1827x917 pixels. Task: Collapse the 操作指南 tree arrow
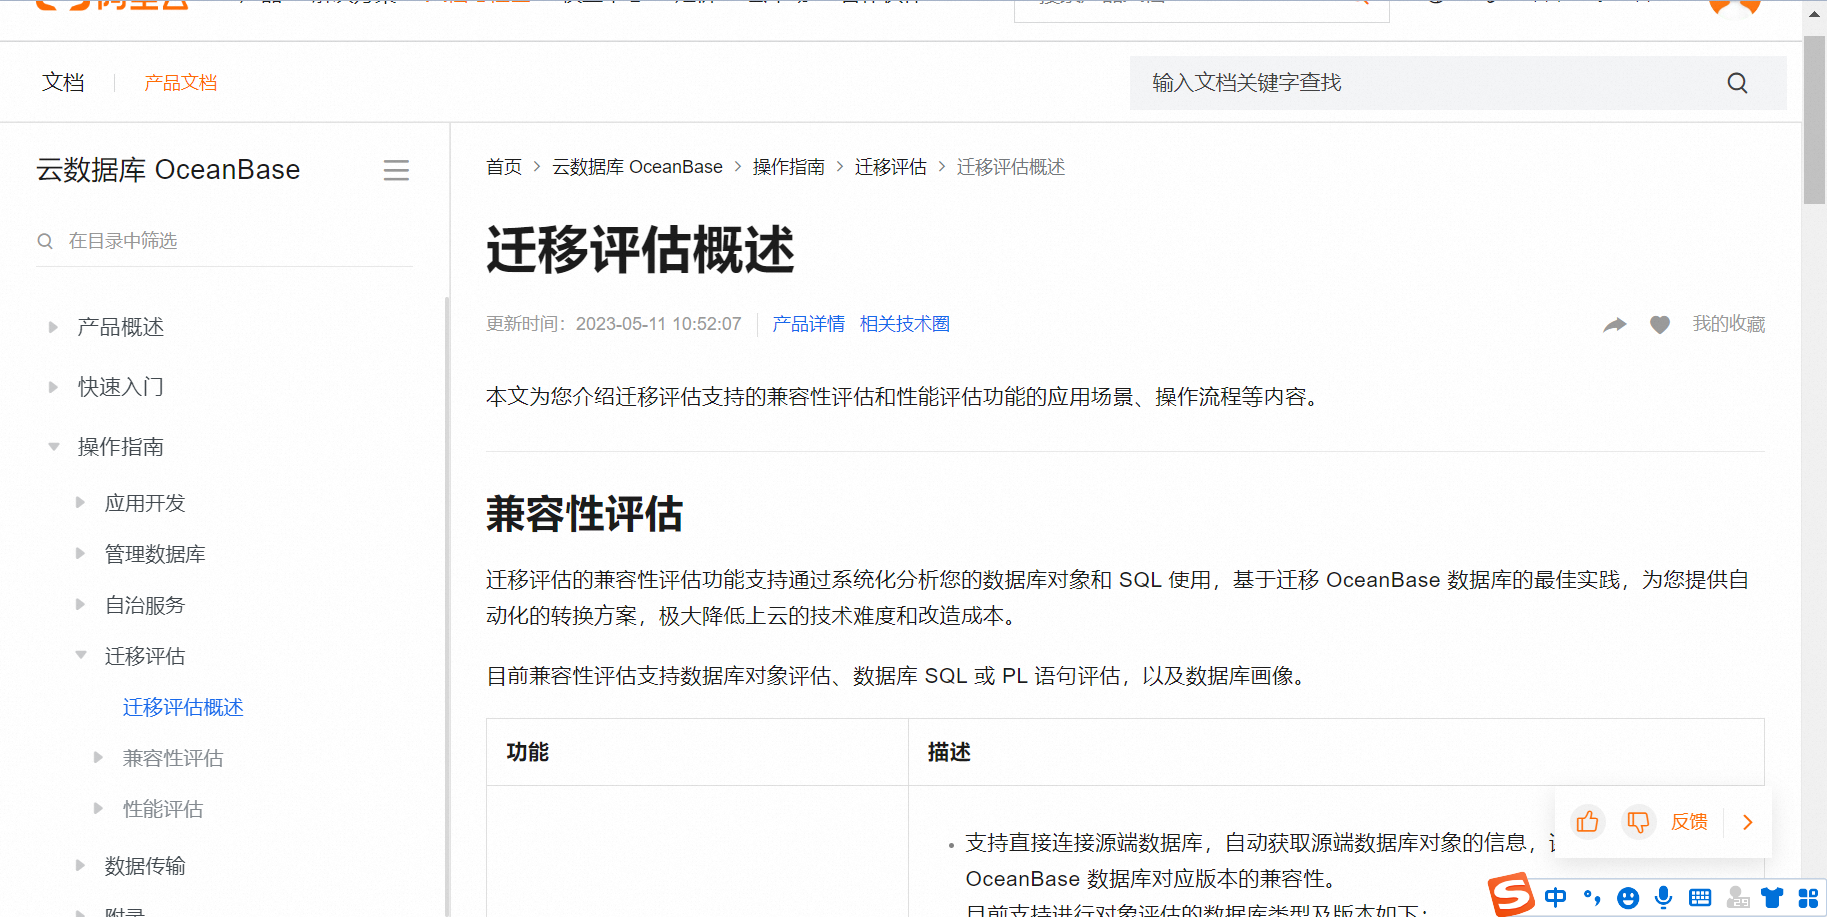pos(53,447)
